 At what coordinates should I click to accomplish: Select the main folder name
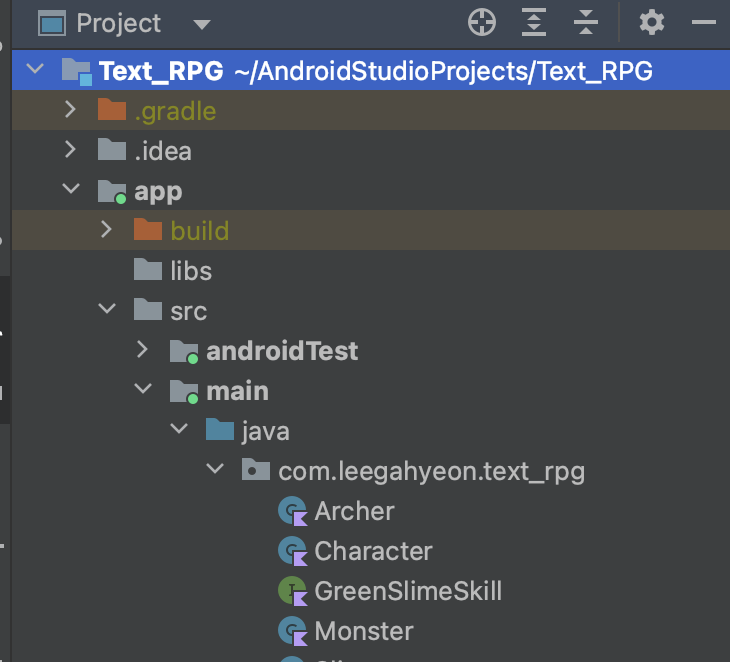point(237,391)
